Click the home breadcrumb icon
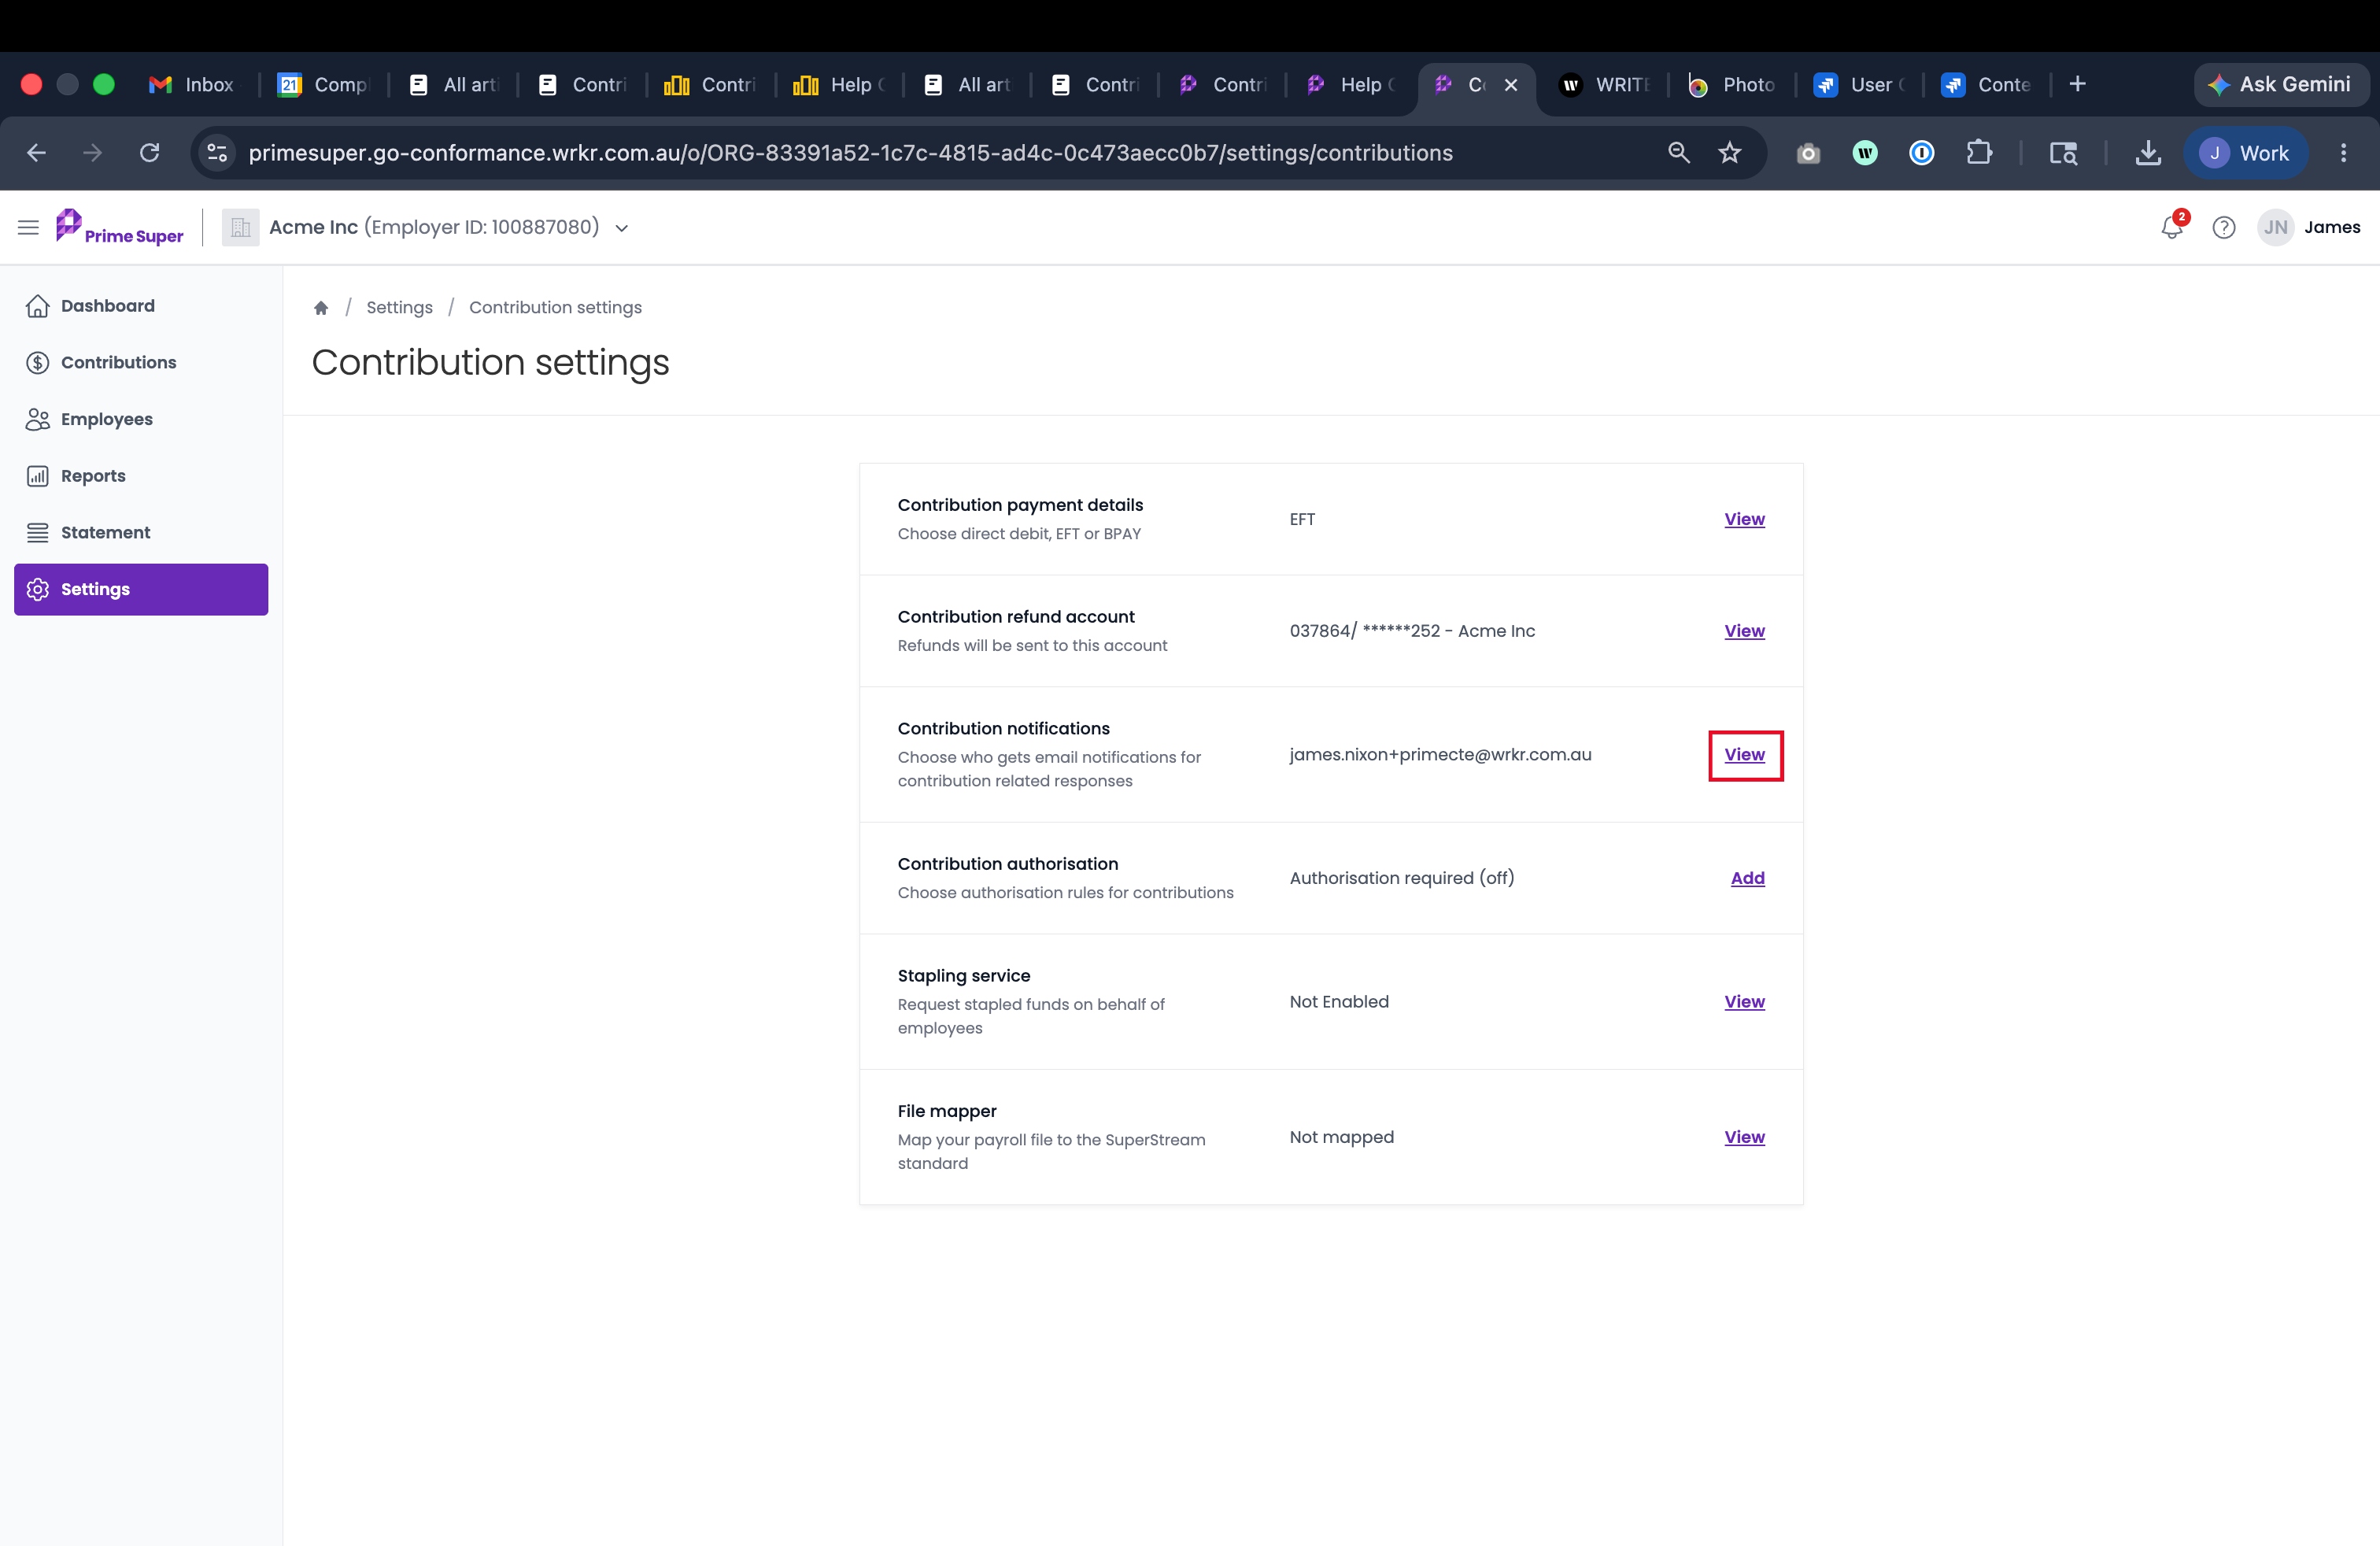 coord(321,308)
